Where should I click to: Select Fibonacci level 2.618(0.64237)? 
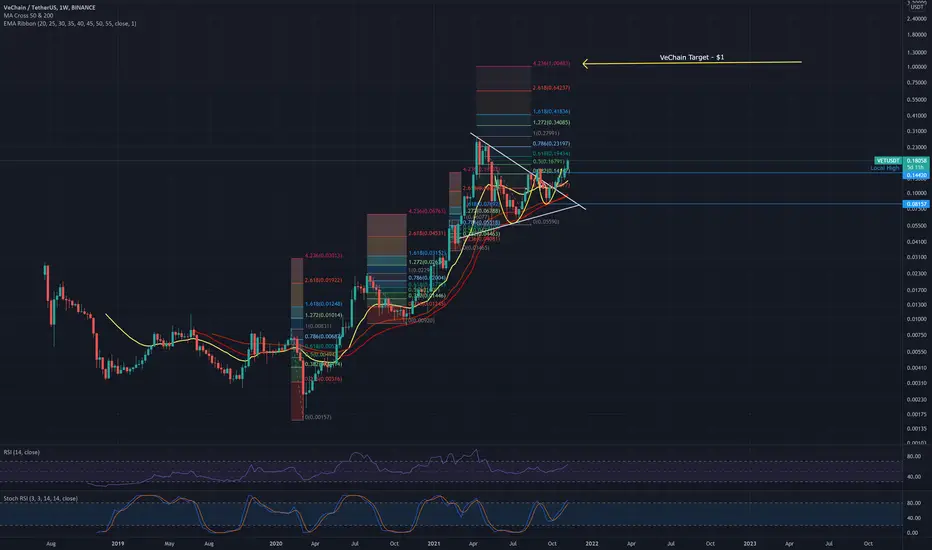551,87
